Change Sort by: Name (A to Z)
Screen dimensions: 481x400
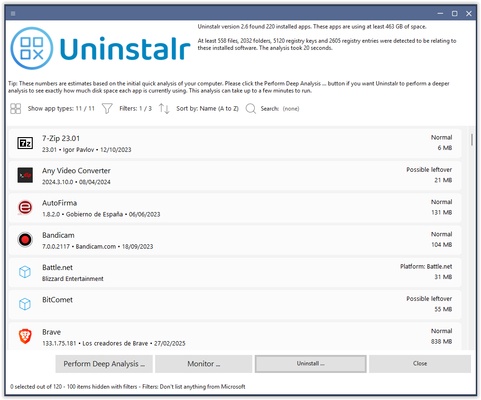[207, 109]
